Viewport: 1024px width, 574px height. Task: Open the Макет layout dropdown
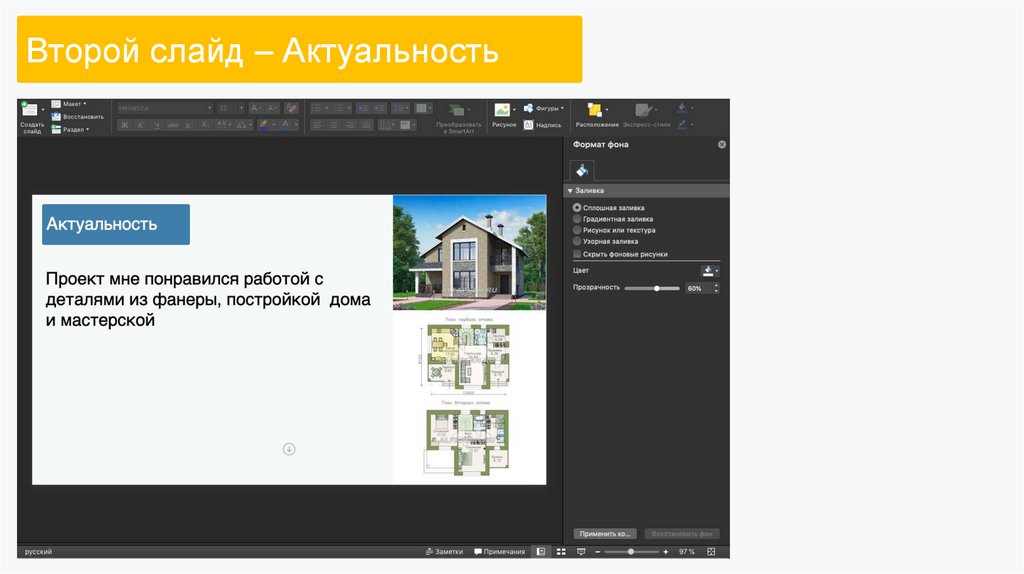pos(70,103)
